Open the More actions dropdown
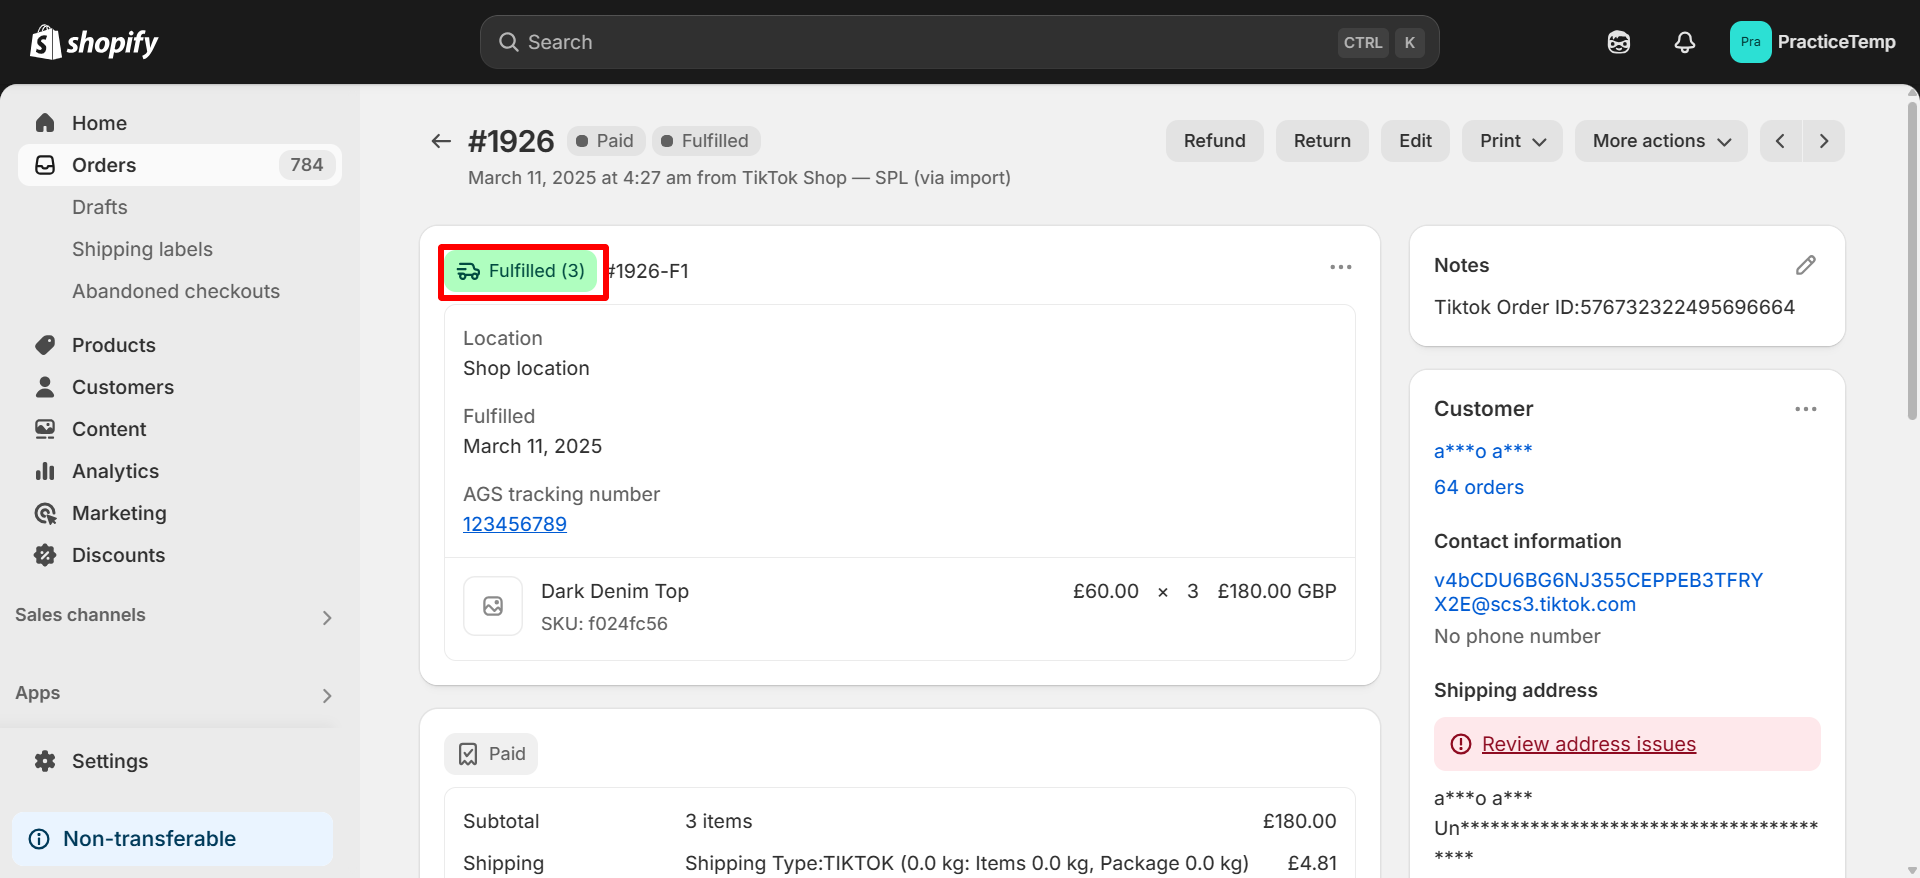1920x878 pixels. [x=1661, y=141]
